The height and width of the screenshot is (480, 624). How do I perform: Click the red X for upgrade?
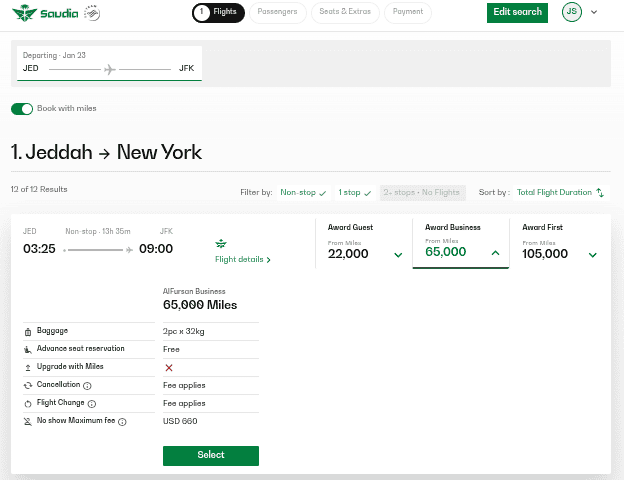point(169,368)
